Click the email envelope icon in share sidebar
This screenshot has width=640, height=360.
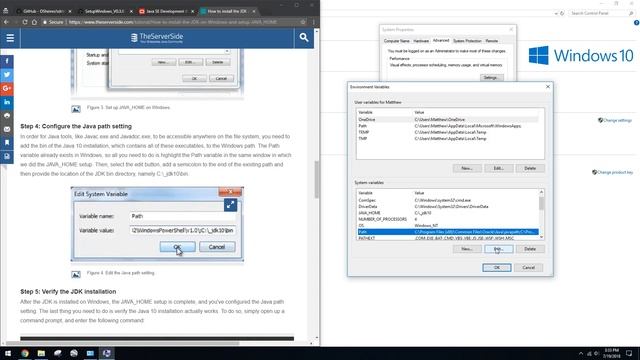tap(7, 129)
